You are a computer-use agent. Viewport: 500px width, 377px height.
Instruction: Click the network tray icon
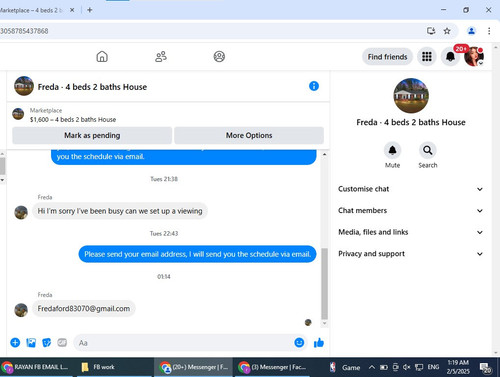[419, 367]
